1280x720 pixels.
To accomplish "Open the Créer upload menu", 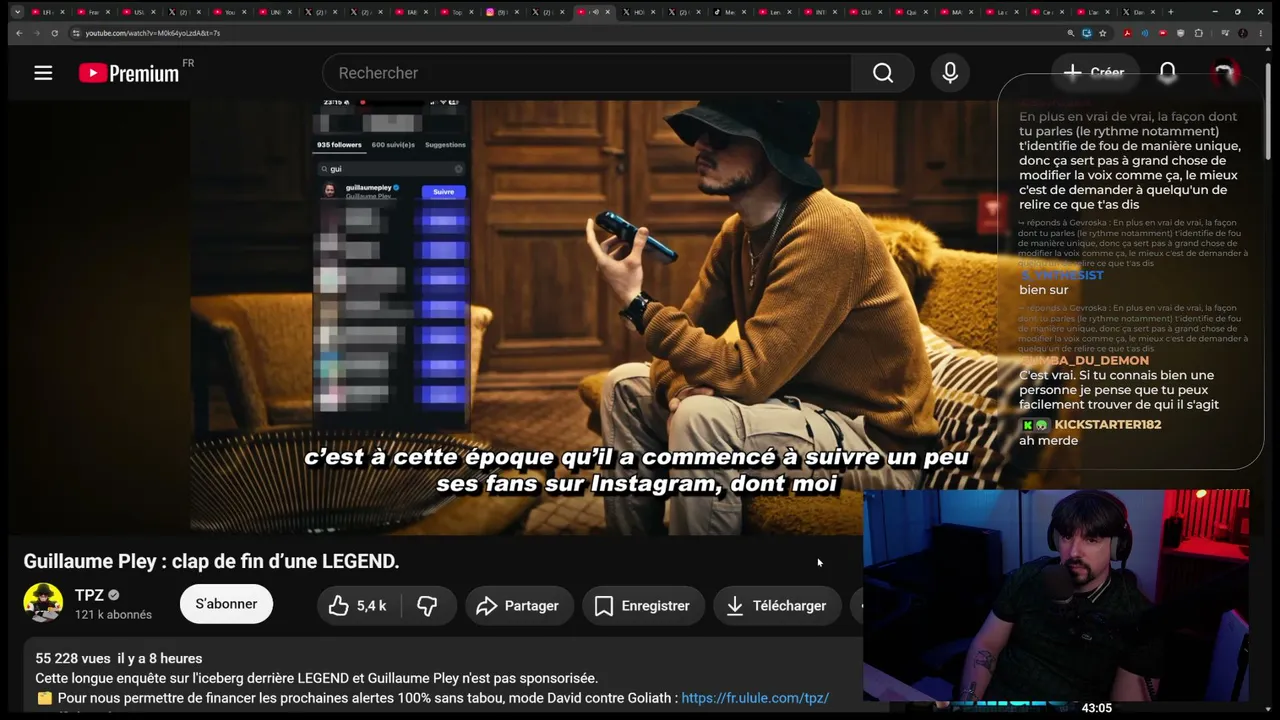I will coord(1094,72).
